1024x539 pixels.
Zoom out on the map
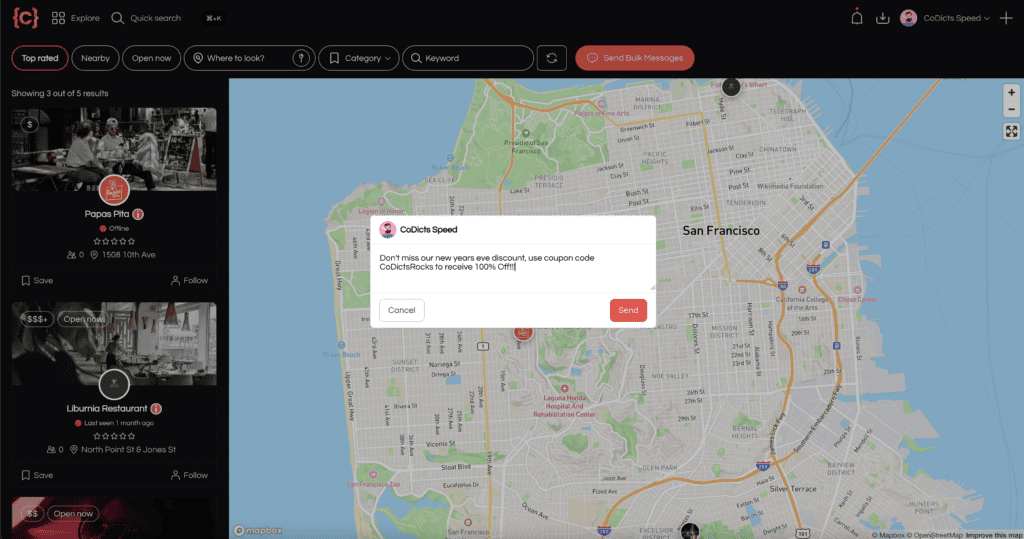pos(1011,109)
